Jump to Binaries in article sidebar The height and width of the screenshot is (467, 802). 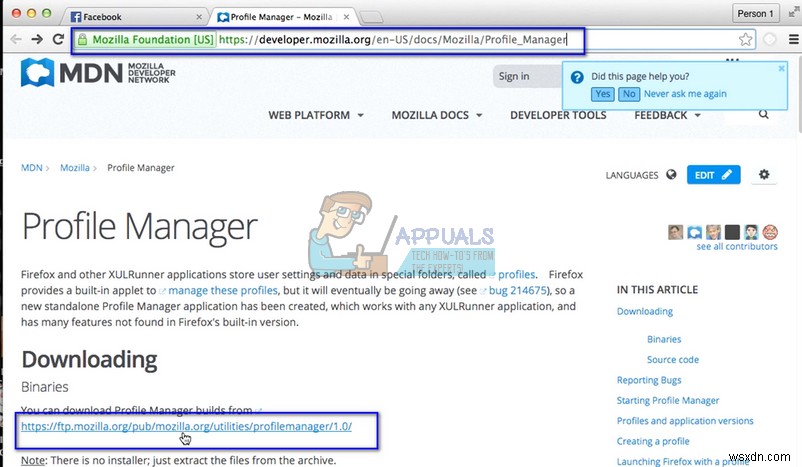664,339
